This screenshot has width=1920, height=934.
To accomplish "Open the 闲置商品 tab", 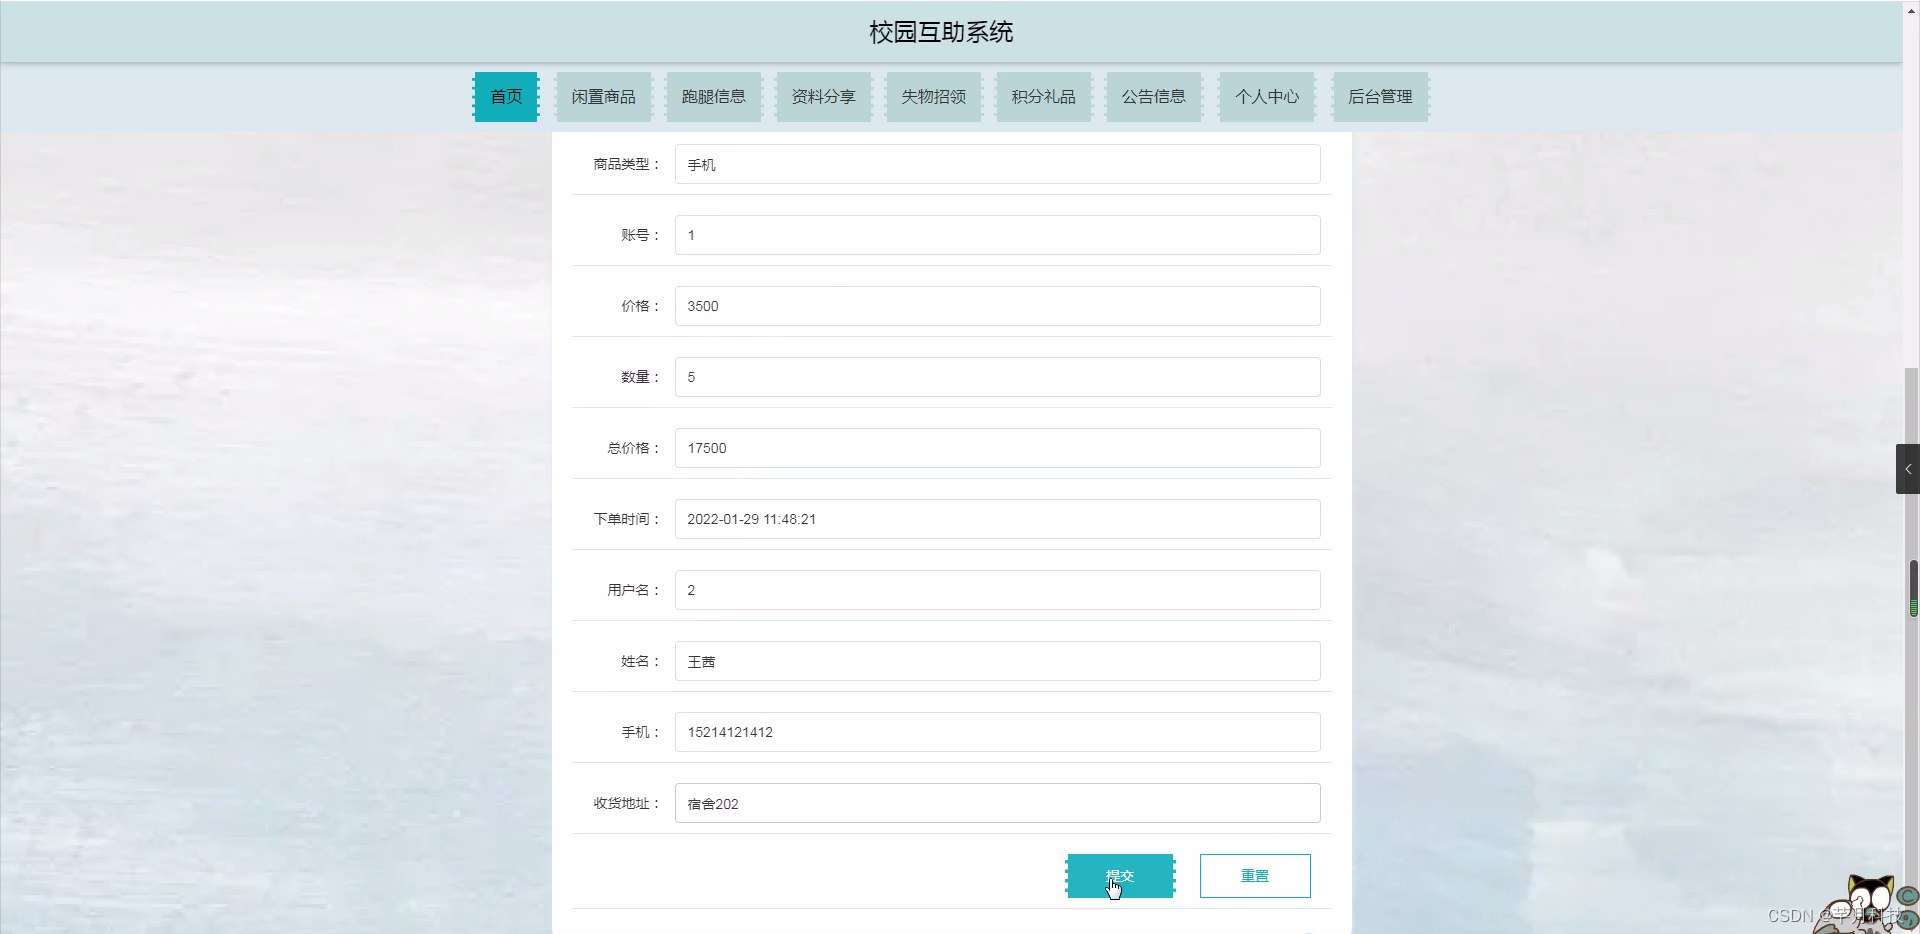I will point(603,96).
